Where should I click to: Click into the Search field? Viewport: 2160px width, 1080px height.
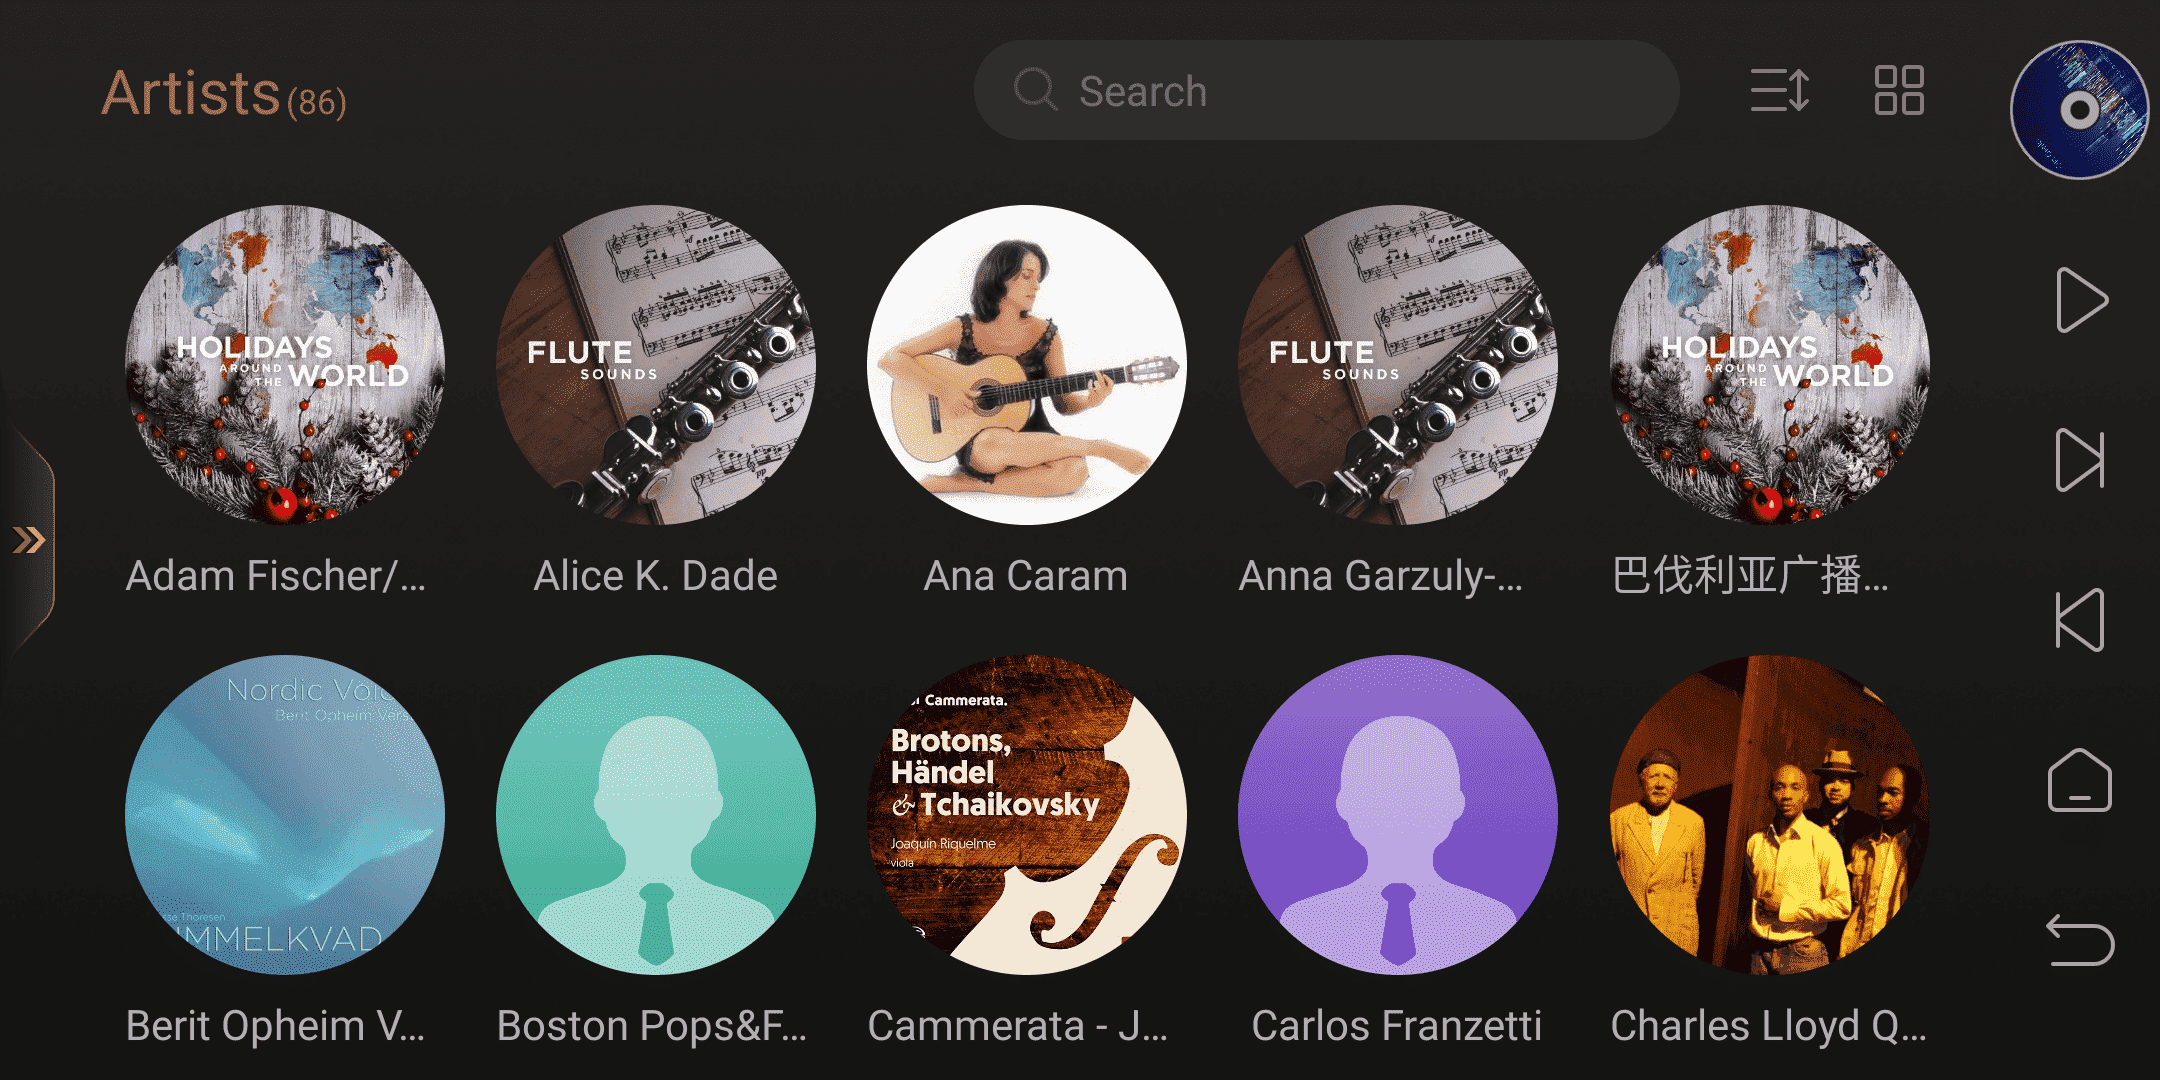1326,90
